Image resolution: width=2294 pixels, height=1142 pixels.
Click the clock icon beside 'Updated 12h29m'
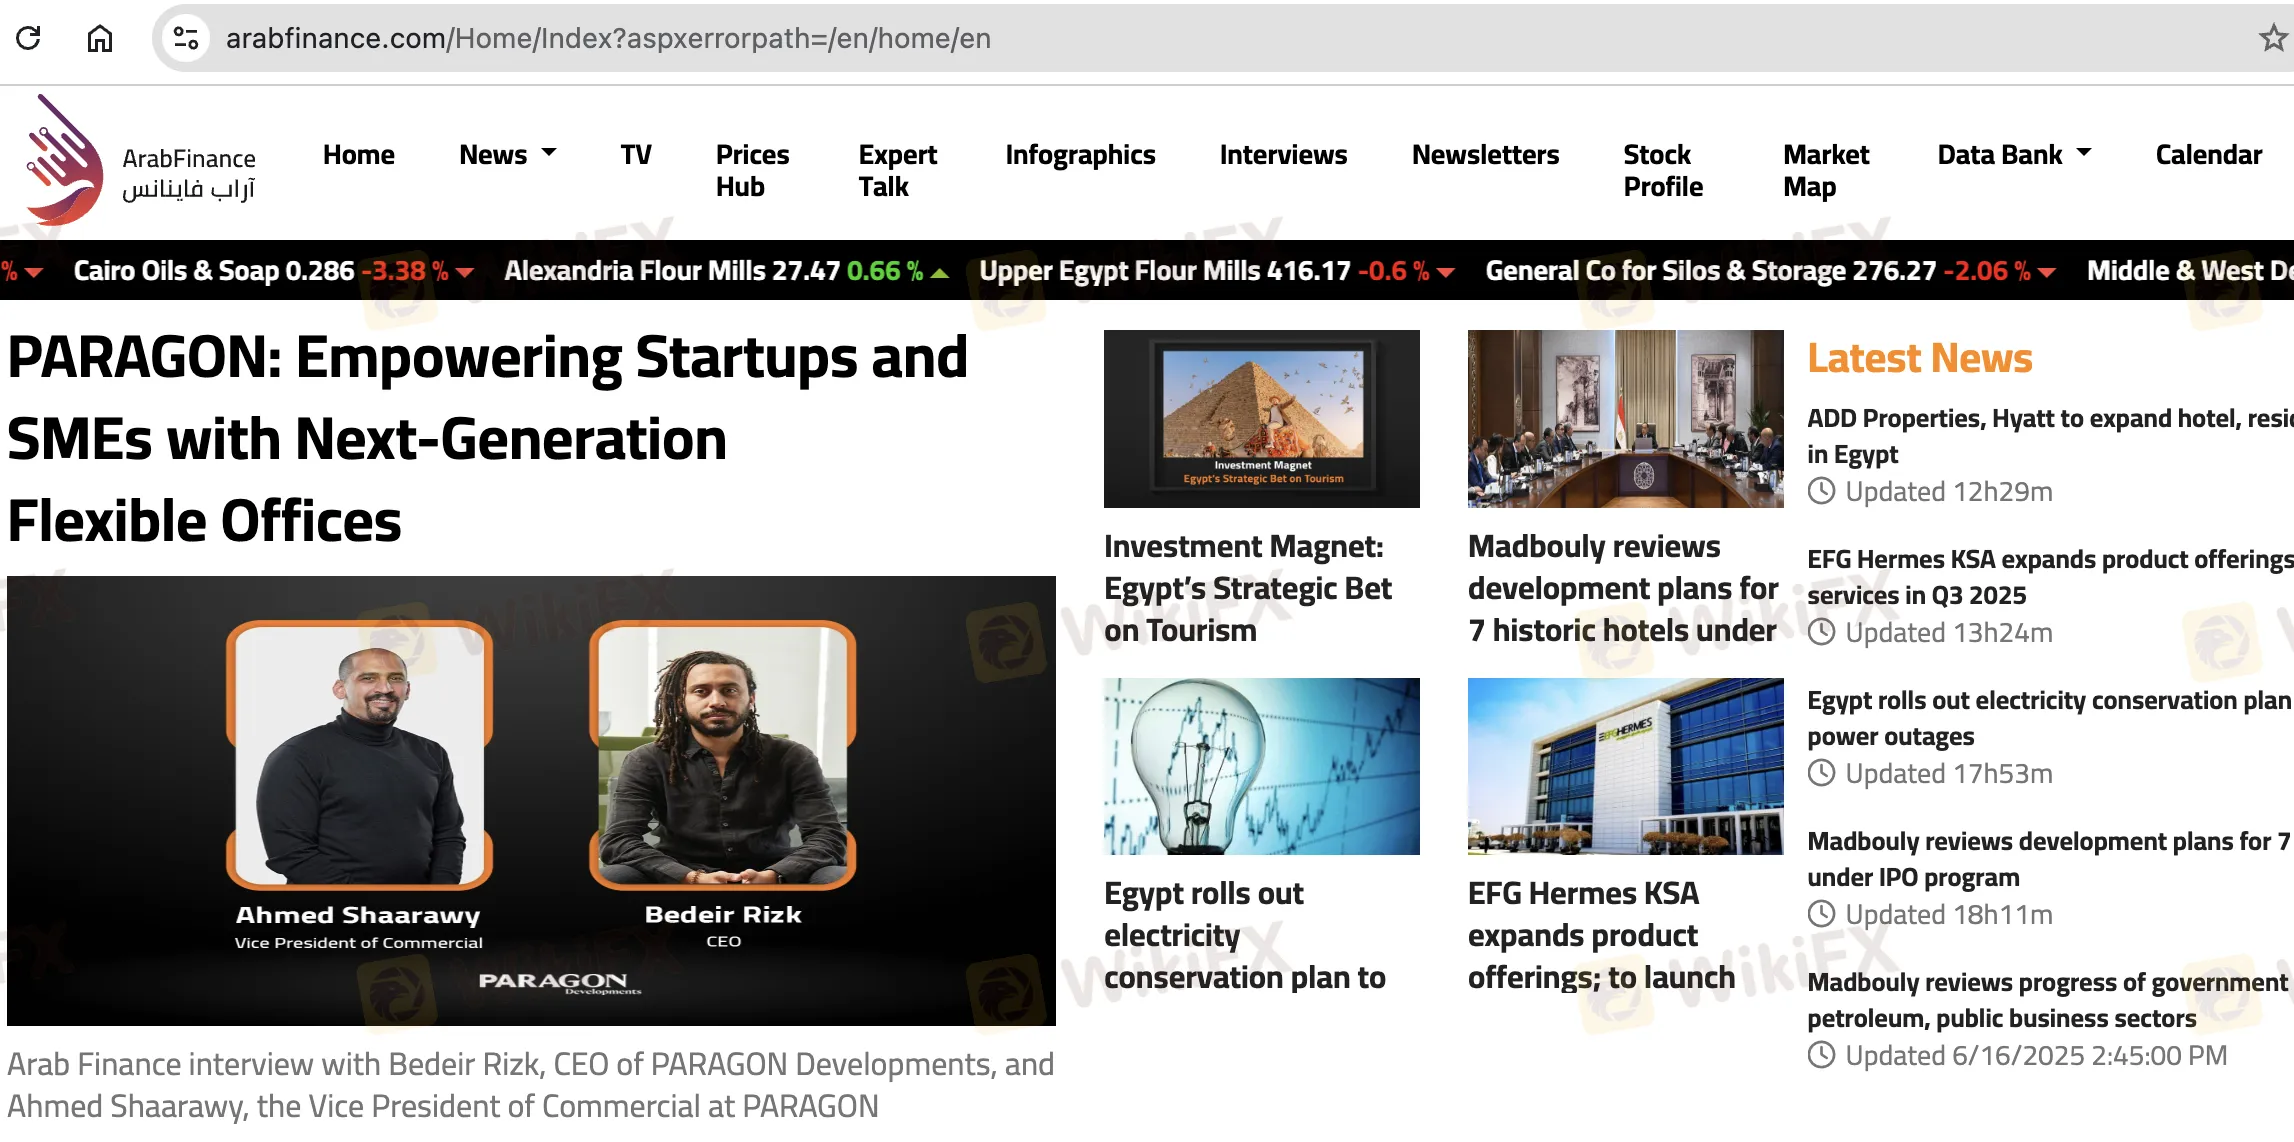pos(1820,491)
